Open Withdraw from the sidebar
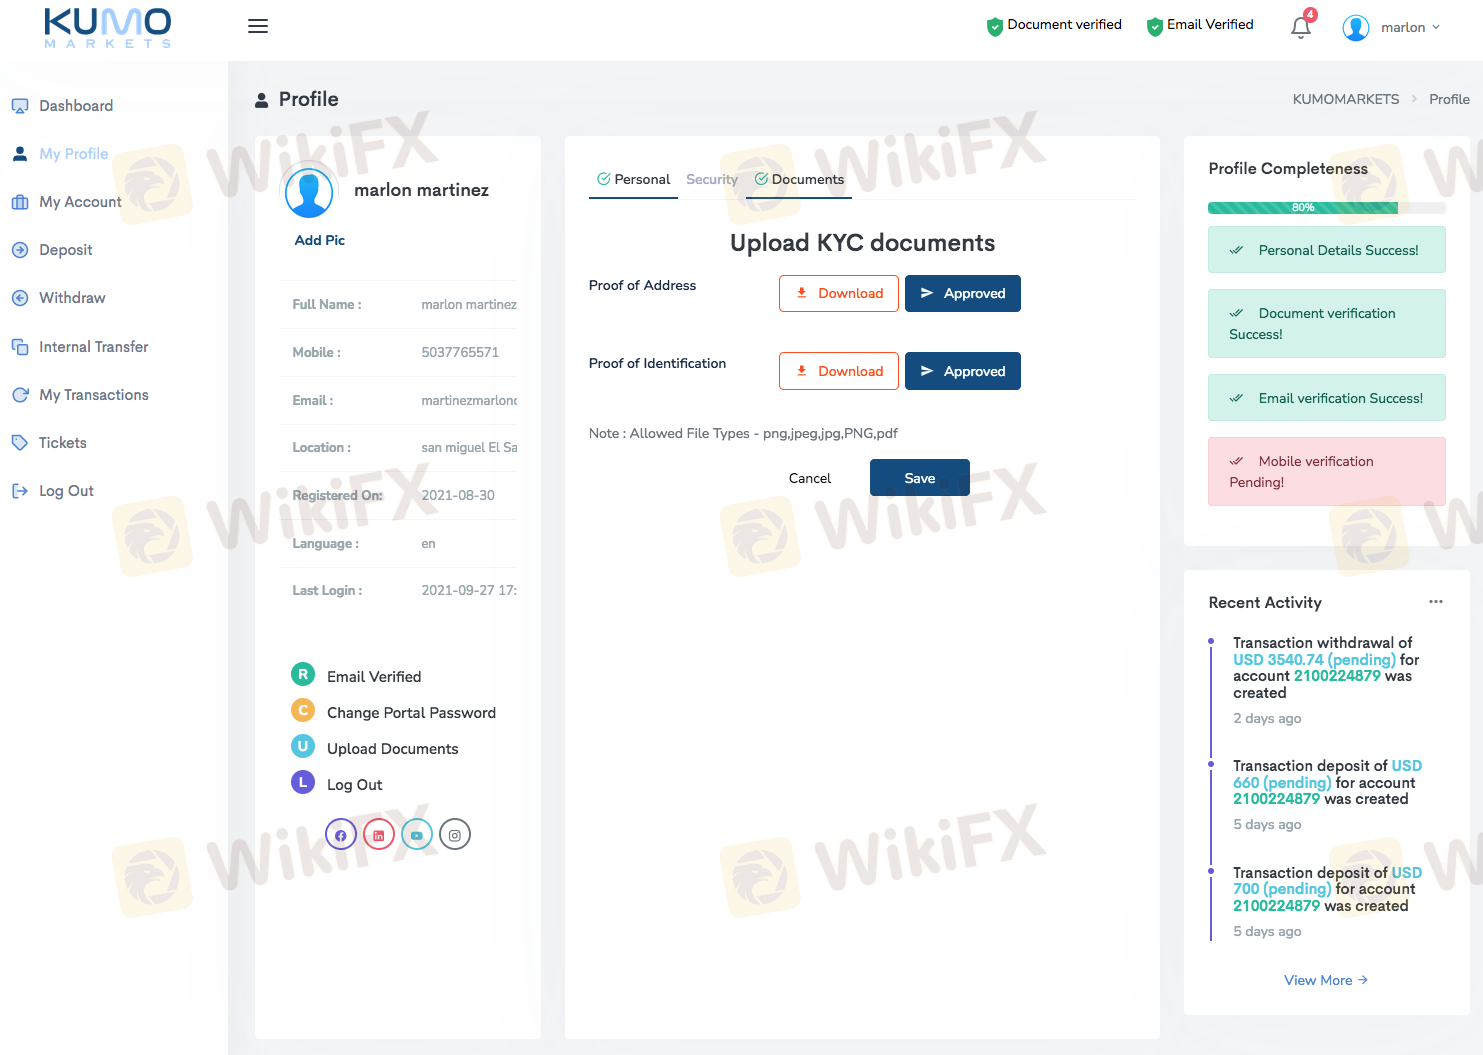Image resolution: width=1483 pixels, height=1055 pixels. tap(72, 298)
